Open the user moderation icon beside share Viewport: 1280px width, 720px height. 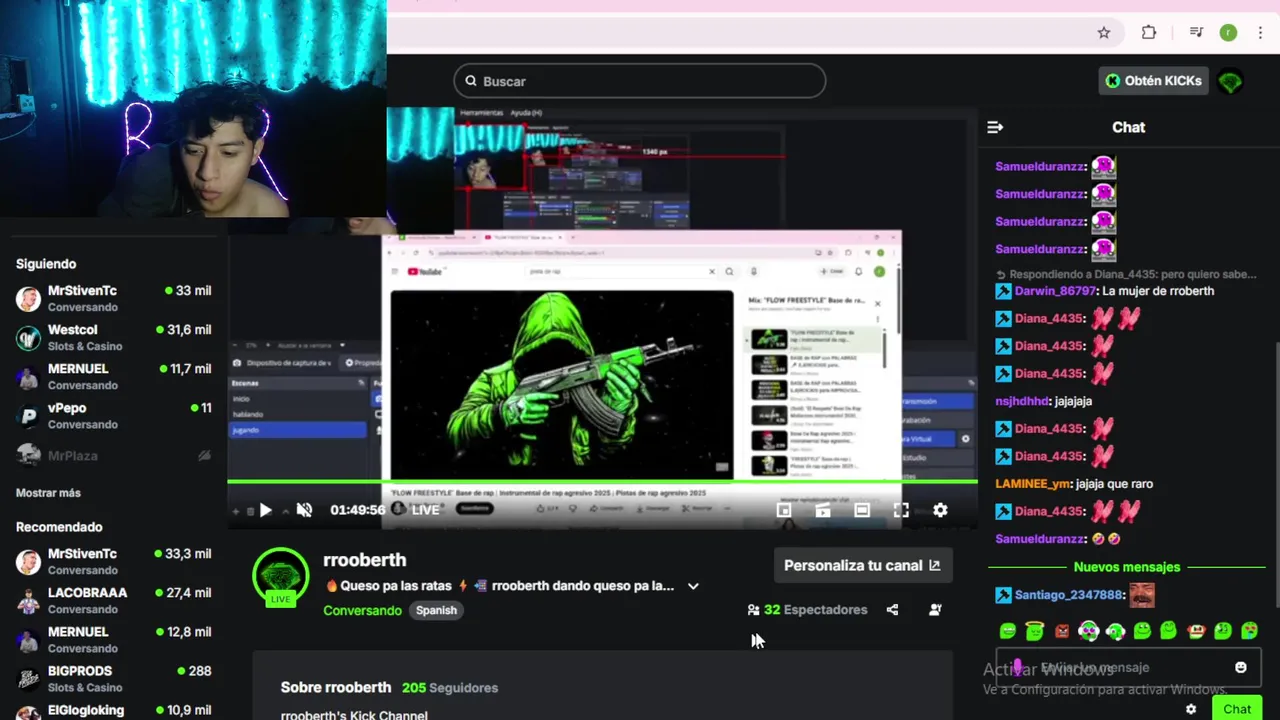tap(935, 609)
